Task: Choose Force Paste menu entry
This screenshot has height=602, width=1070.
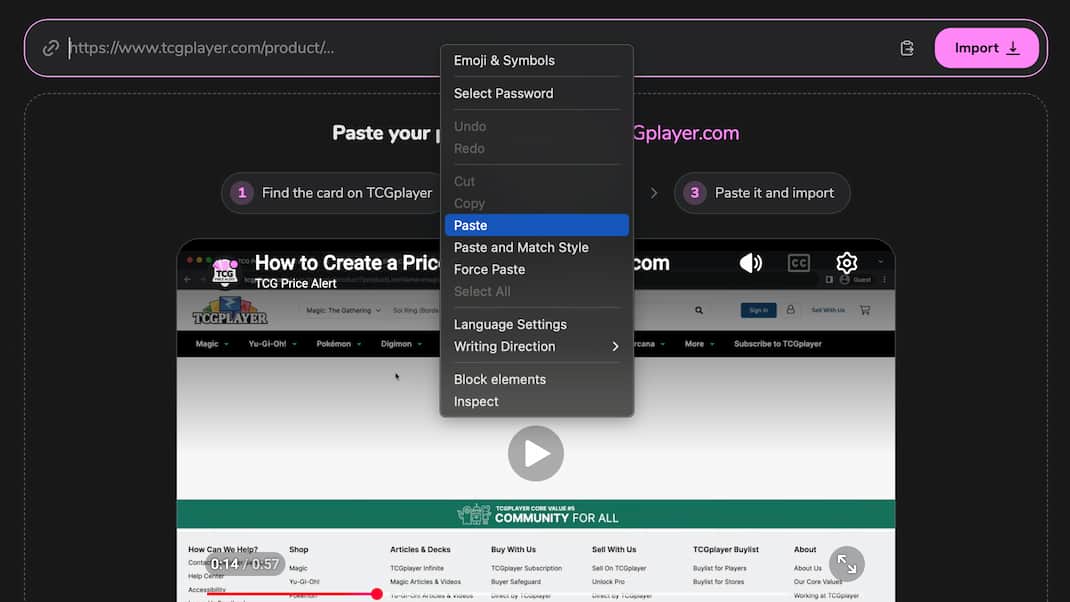Action: coord(536,270)
